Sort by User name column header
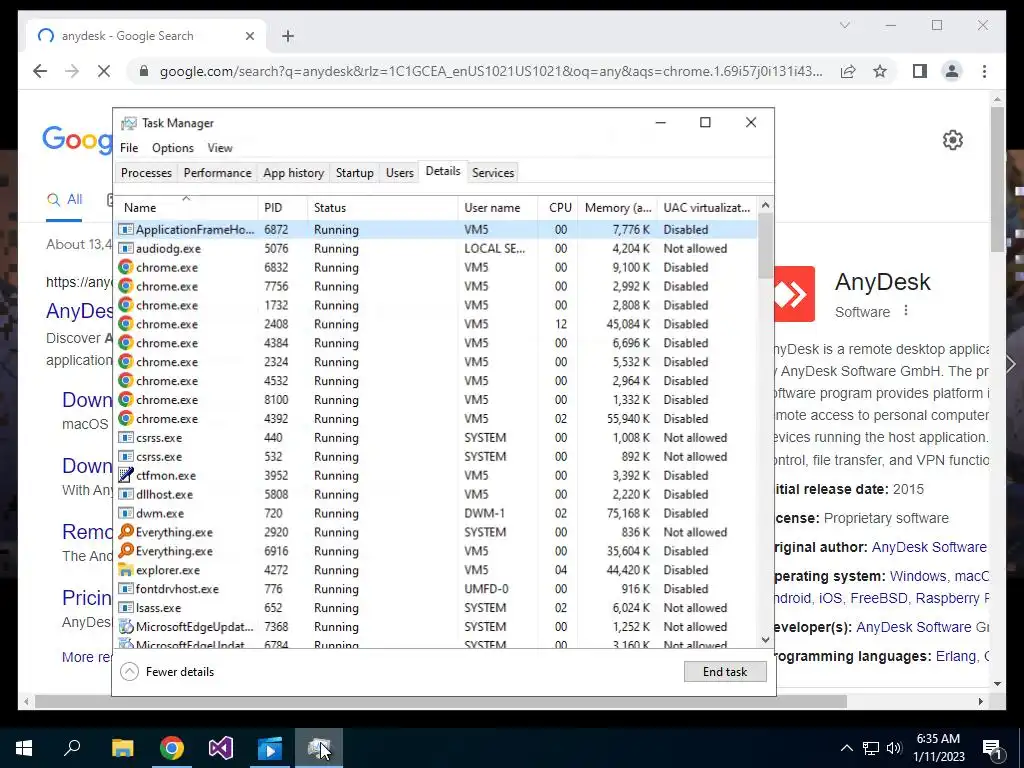The image size is (1024, 768). (x=498, y=208)
